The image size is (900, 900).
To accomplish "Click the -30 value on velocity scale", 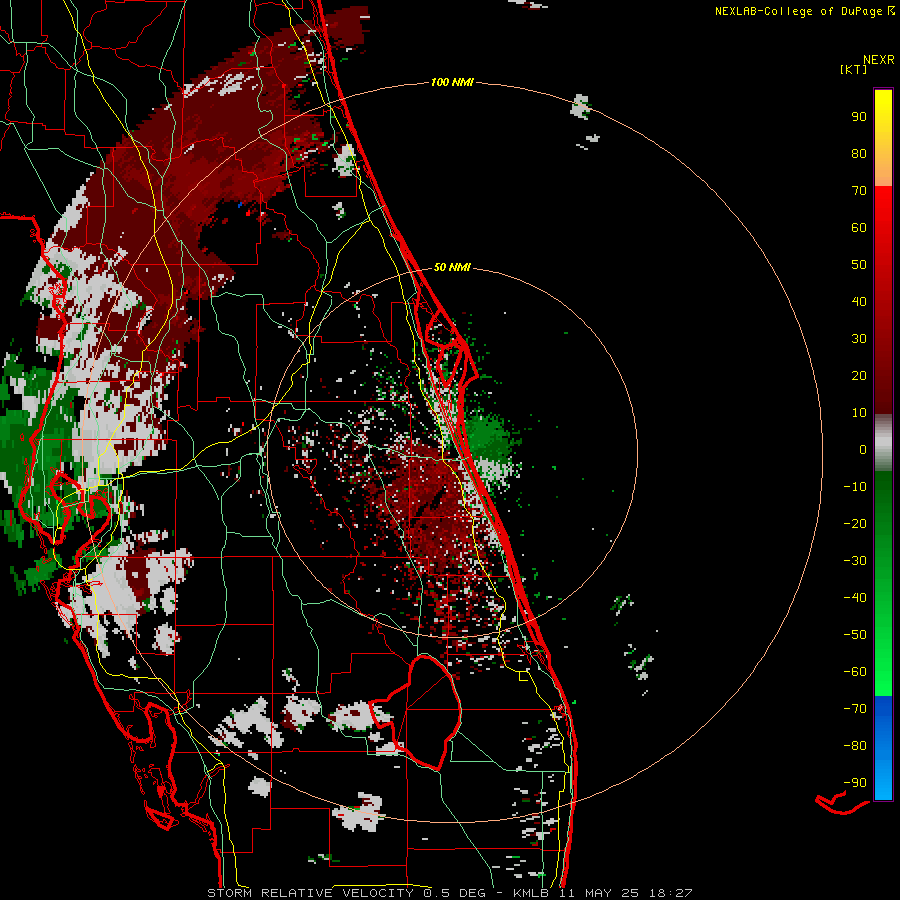I will [x=855, y=561].
